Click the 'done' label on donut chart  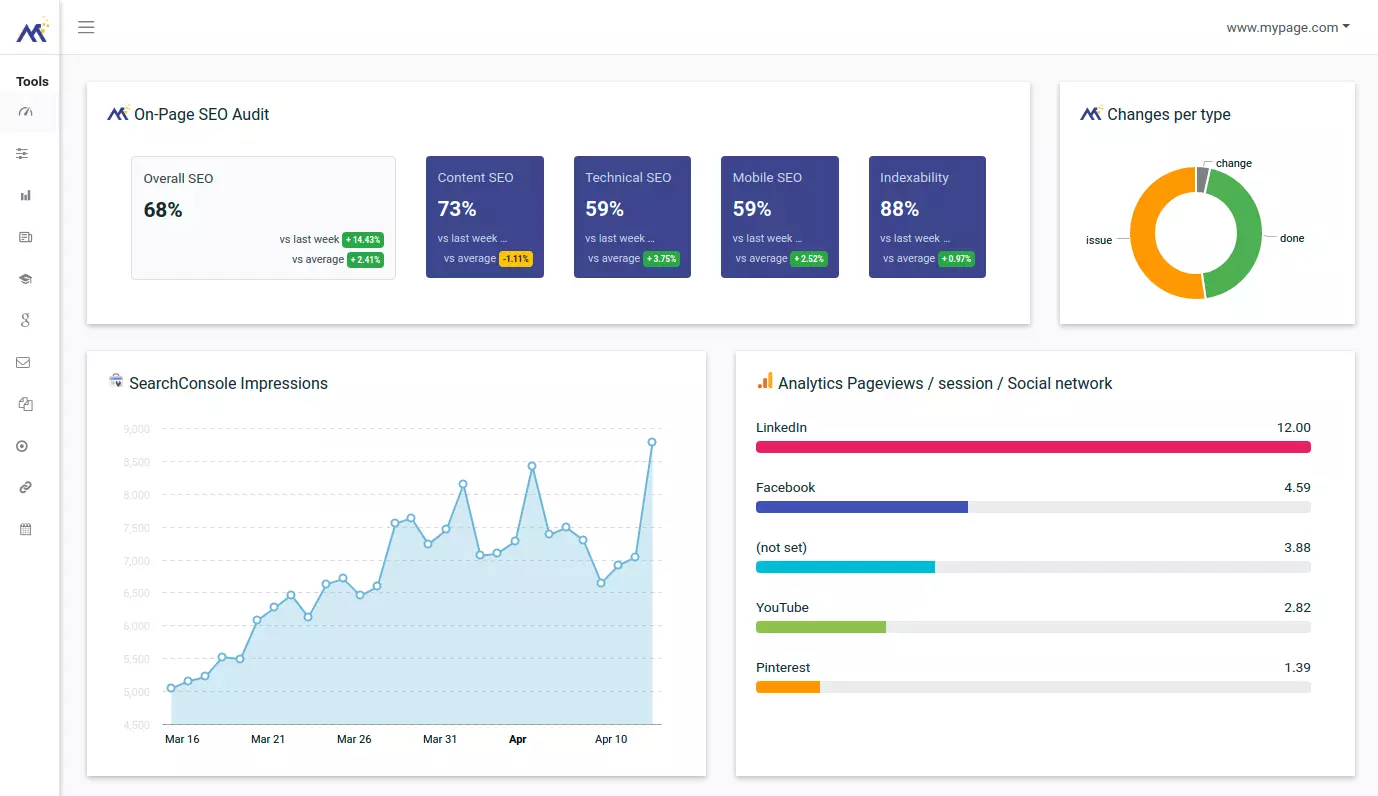(1292, 238)
